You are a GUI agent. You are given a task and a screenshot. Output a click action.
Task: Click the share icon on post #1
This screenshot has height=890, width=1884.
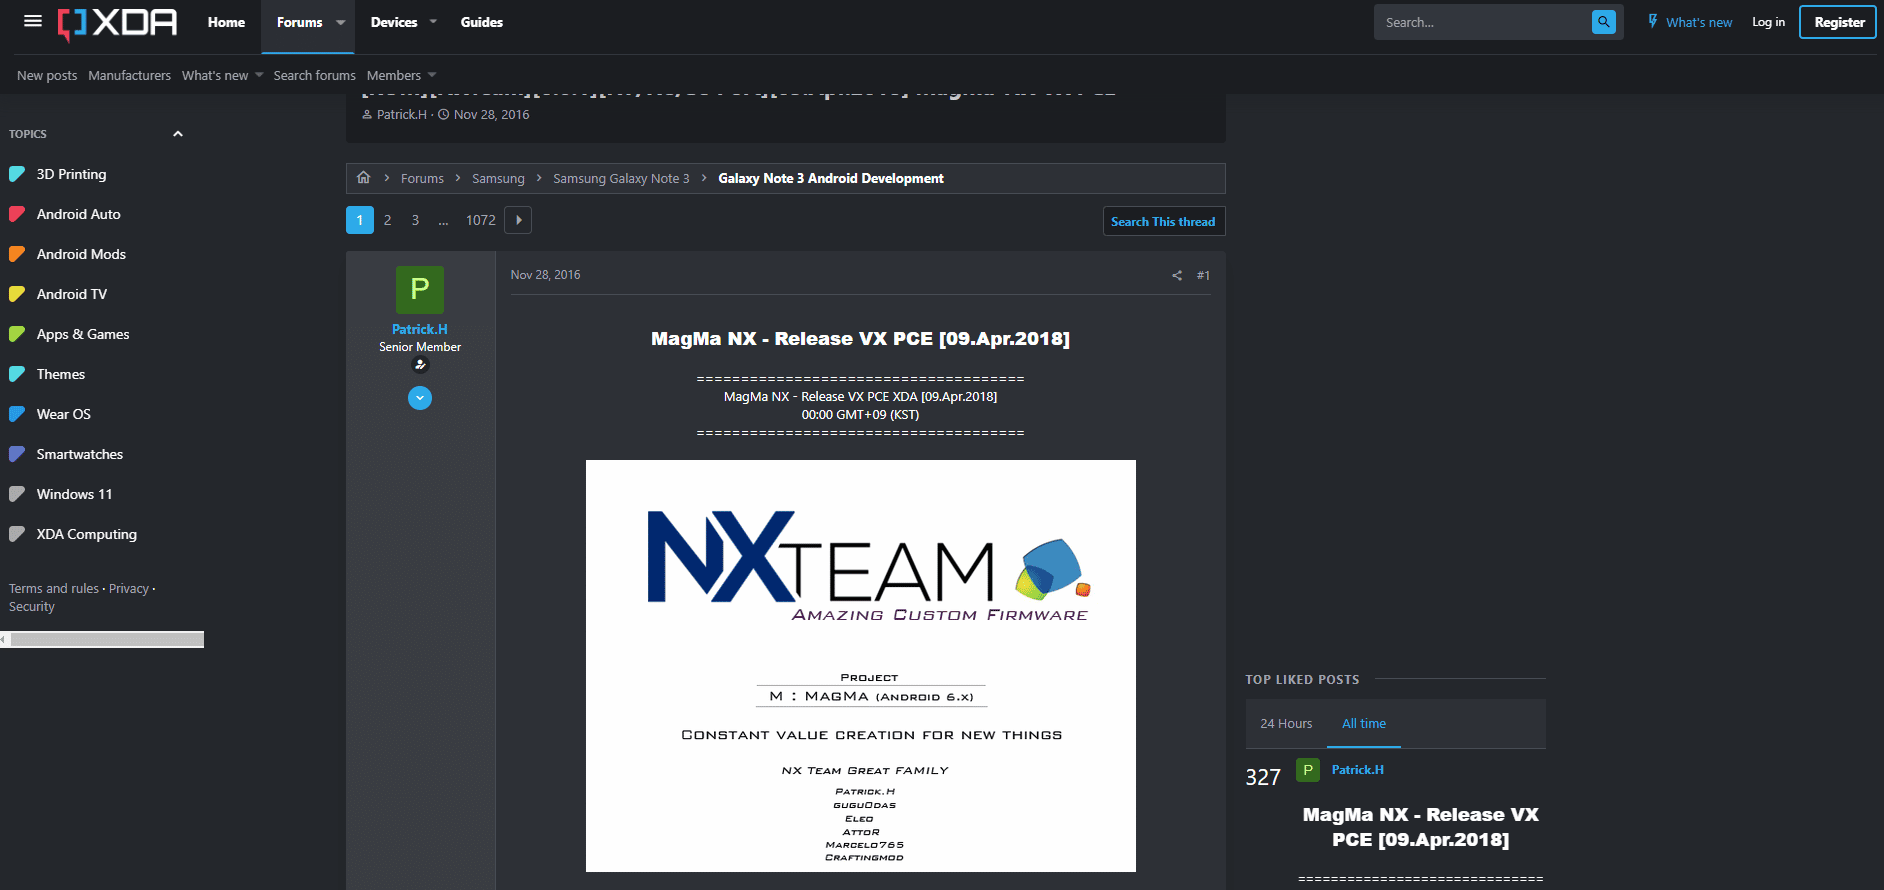(x=1177, y=275)
